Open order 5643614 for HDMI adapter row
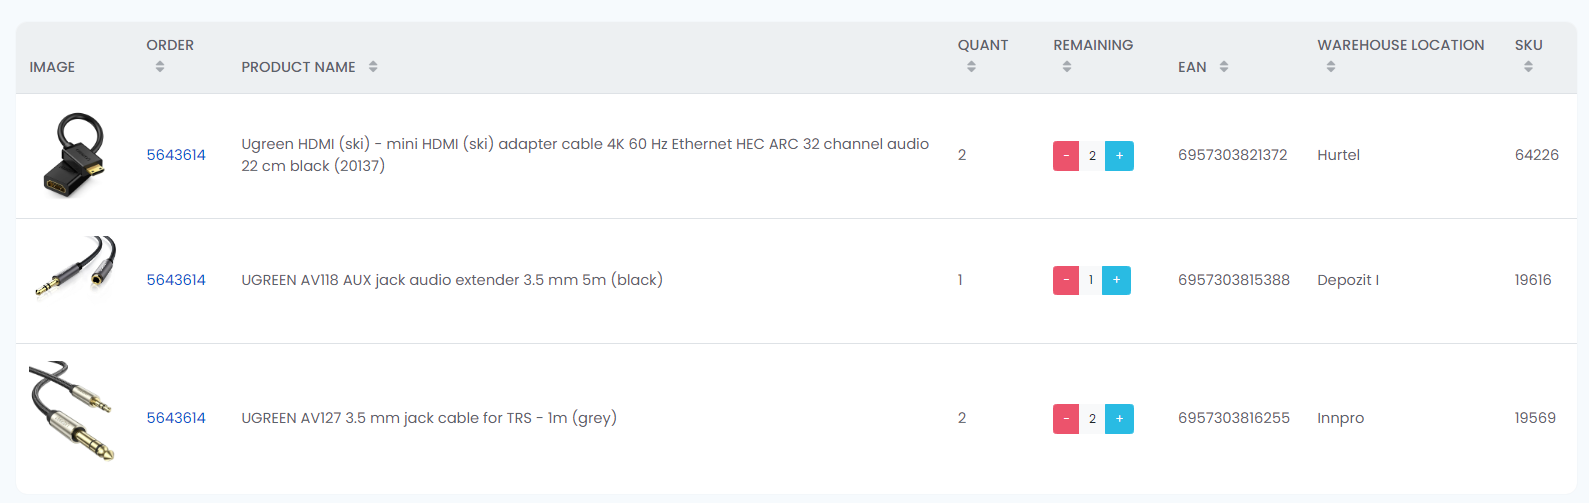 coord(176,155)
